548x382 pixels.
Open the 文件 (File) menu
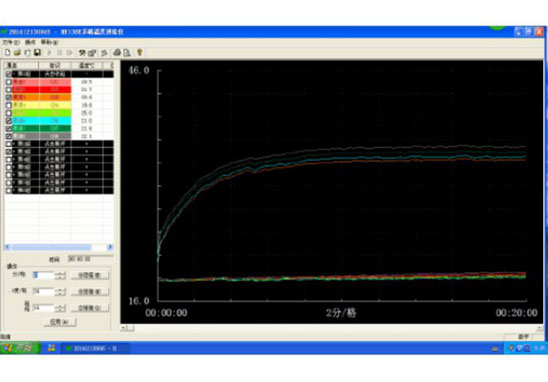point(11,42)
